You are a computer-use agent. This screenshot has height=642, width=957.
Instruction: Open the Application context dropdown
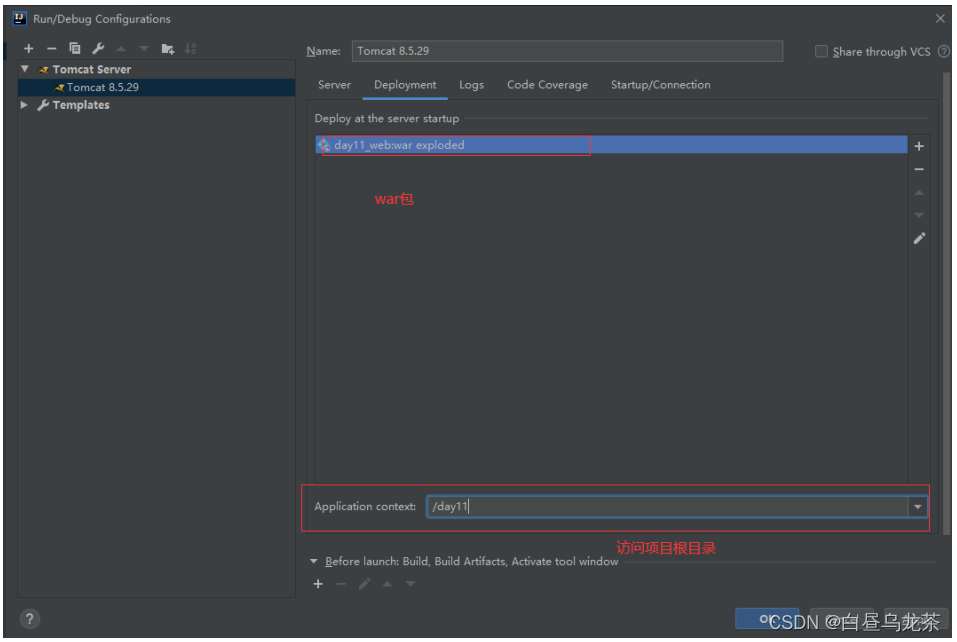916,506
